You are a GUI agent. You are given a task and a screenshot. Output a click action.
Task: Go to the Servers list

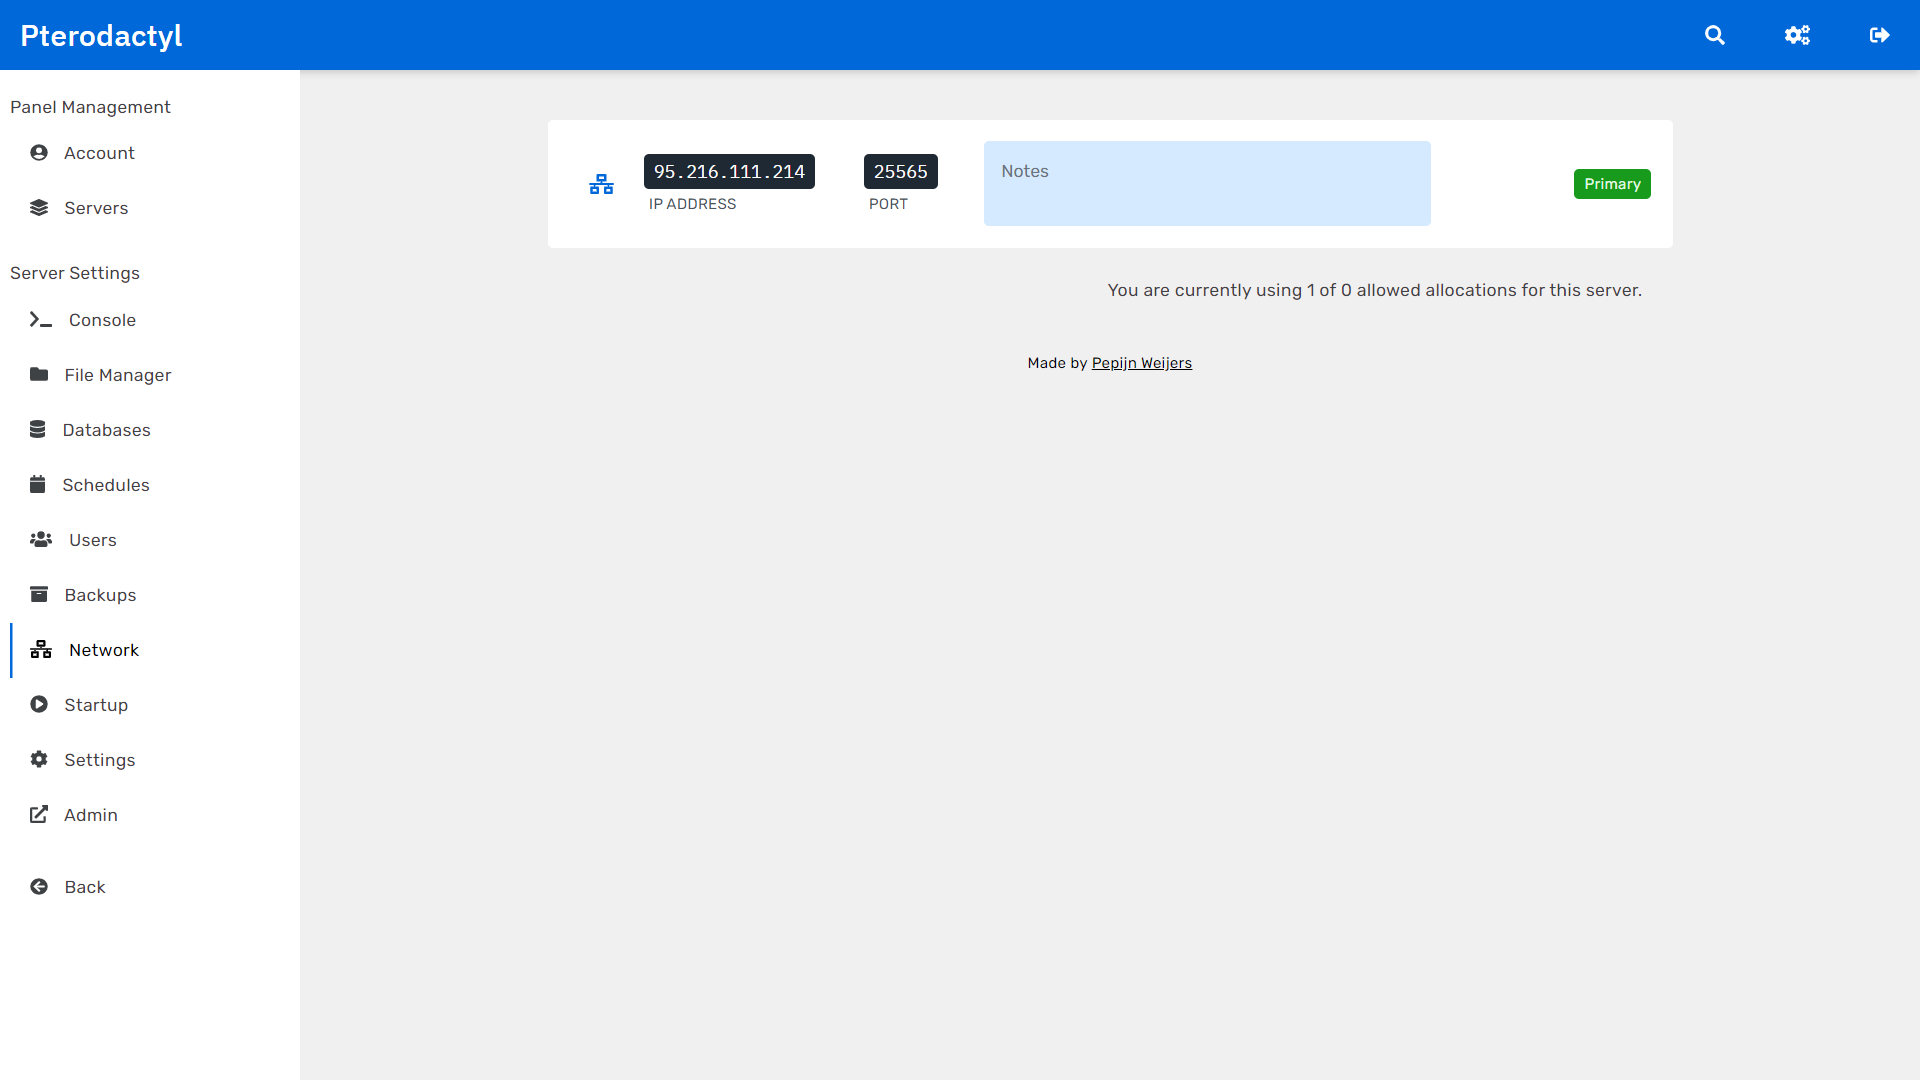pyautogui.click(x=96, y=208)
